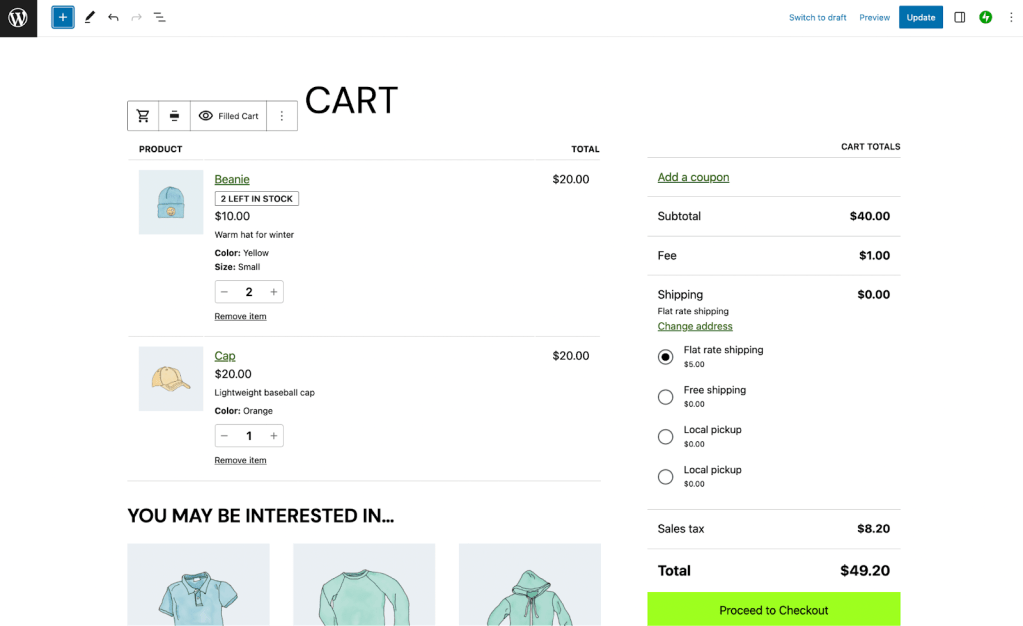Click the Update button
Screen dimensions: 1023x626
(920, 17)
